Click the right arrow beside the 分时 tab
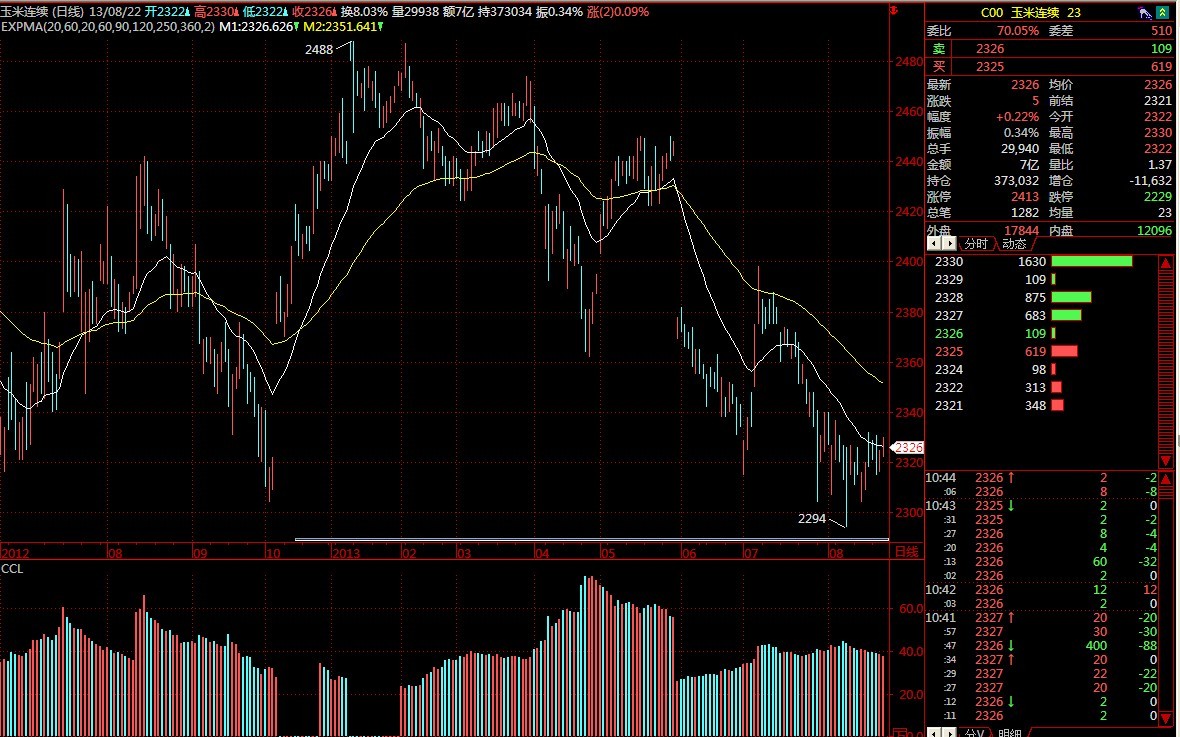The width and height of the screenshot is (1180, 737). point(949,244)
